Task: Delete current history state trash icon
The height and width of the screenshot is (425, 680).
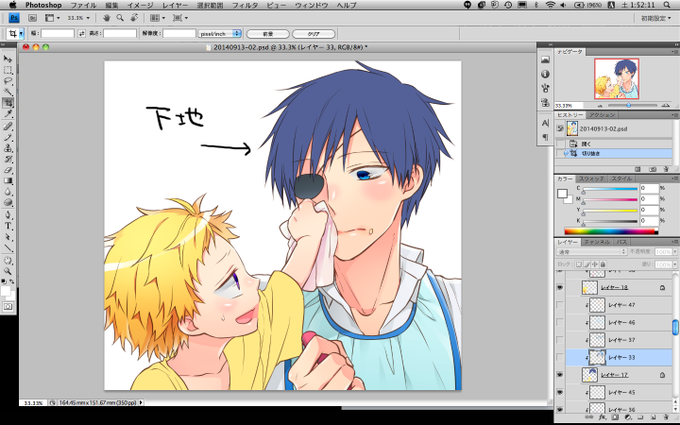Action: 666,169
